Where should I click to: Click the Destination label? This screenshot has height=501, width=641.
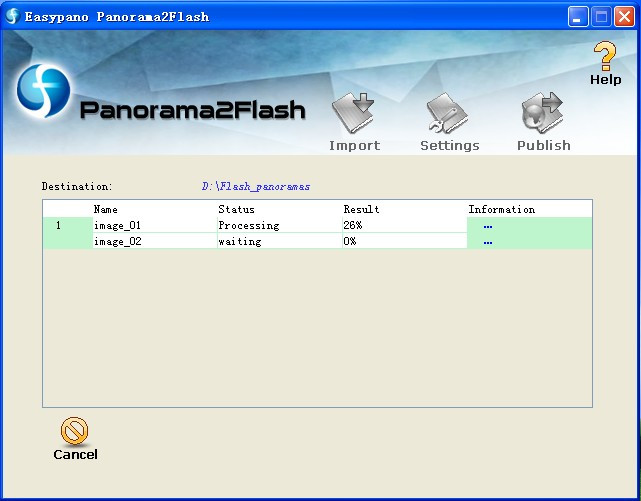coord(77,186)
